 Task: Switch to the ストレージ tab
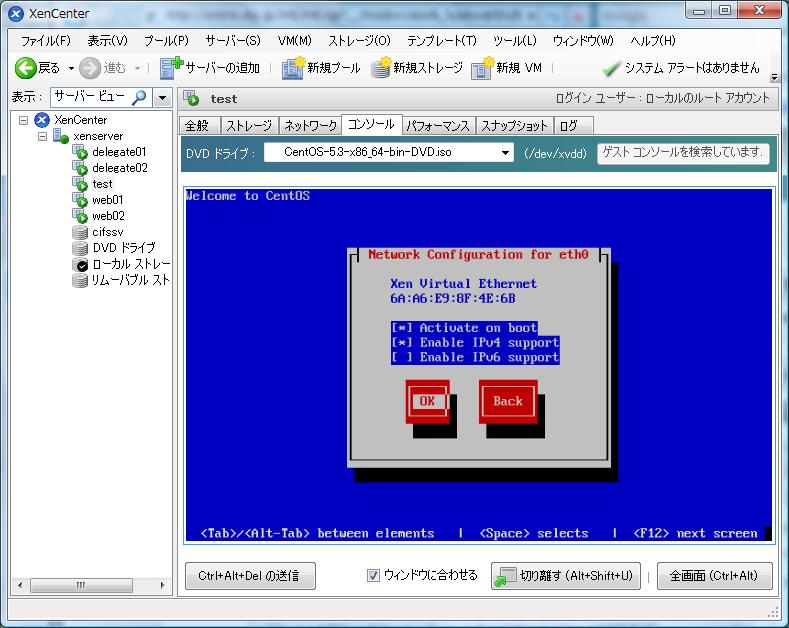250,126
